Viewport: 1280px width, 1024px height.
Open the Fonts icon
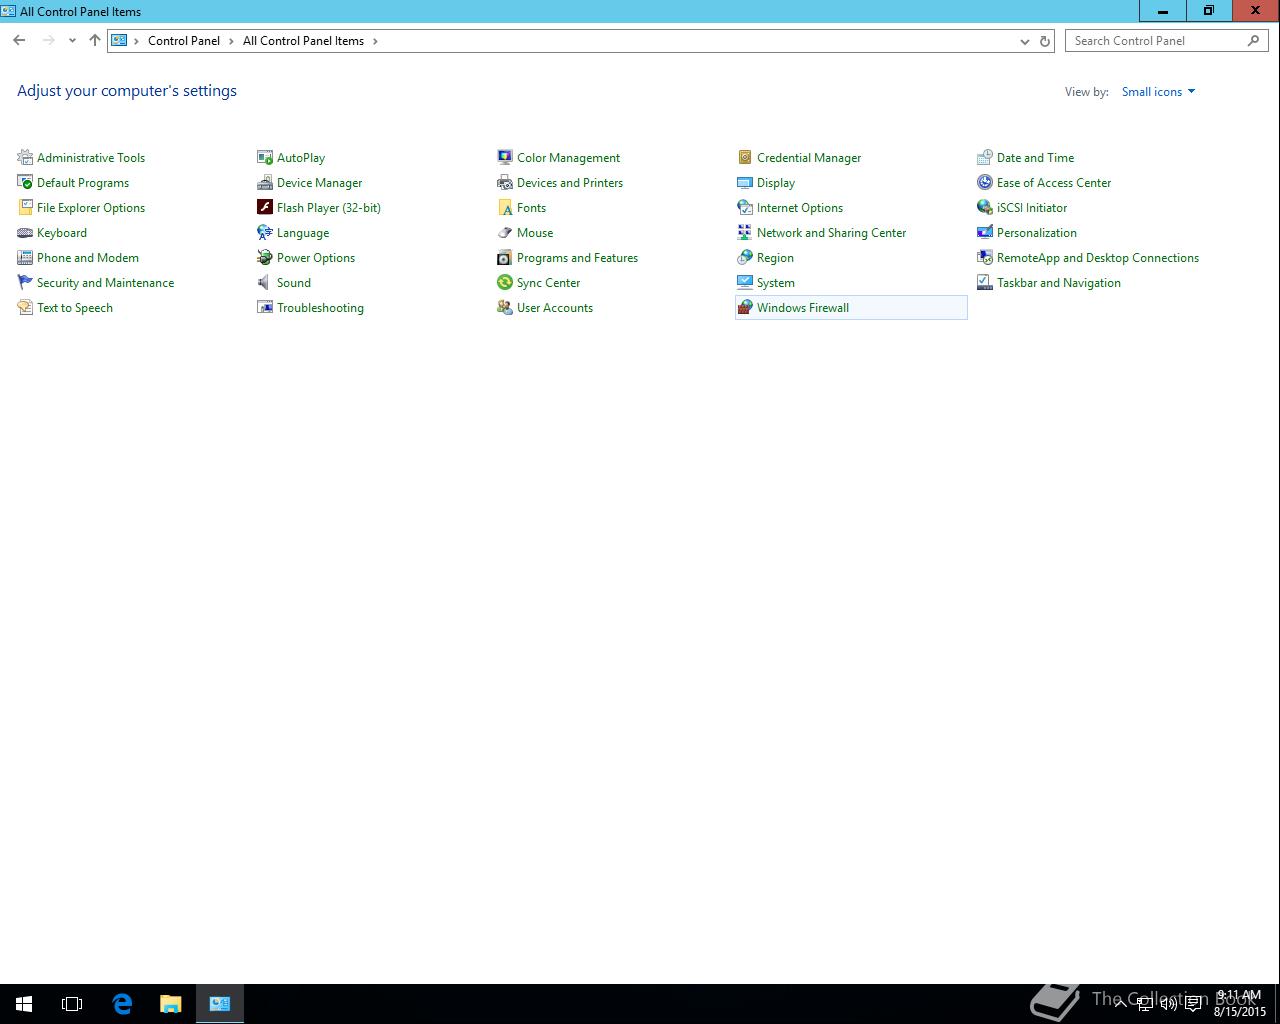tap(505, 207)
